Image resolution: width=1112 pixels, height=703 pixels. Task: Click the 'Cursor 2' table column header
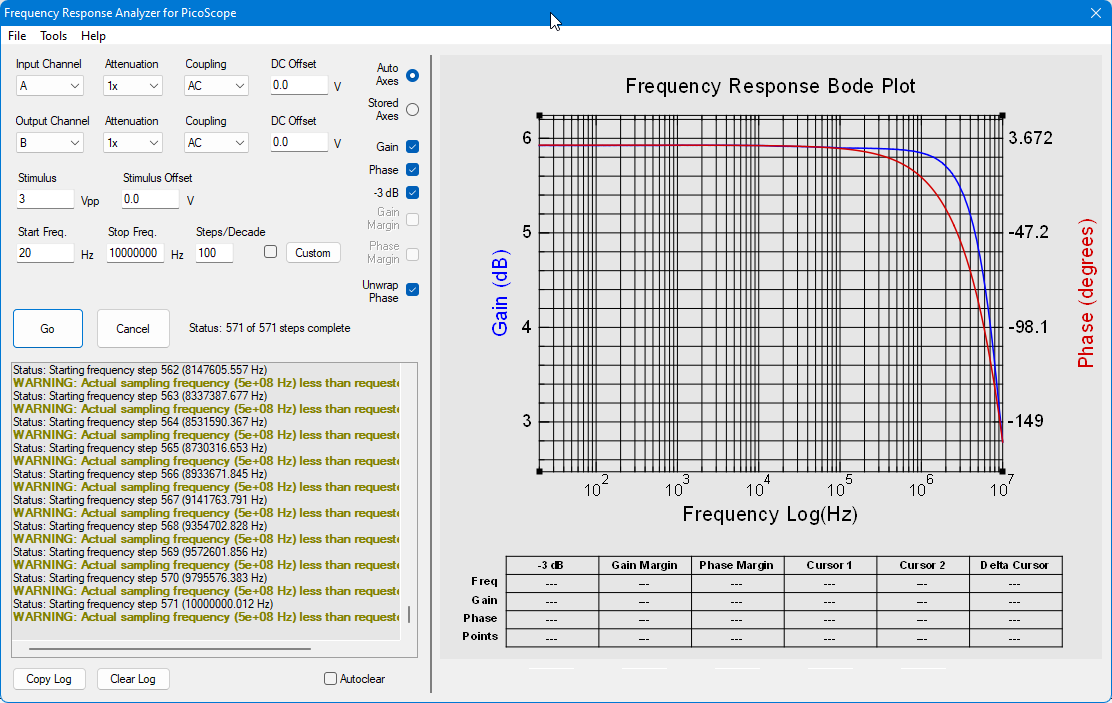tap(923, 565)
